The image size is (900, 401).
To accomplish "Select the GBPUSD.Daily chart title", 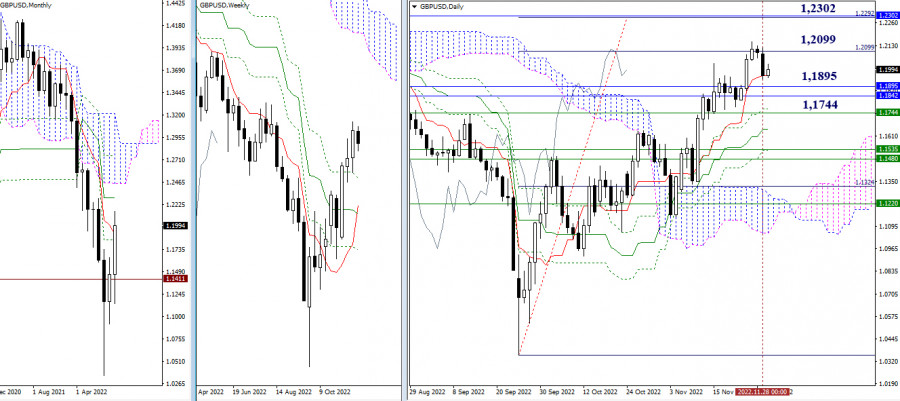I will 442,6.
